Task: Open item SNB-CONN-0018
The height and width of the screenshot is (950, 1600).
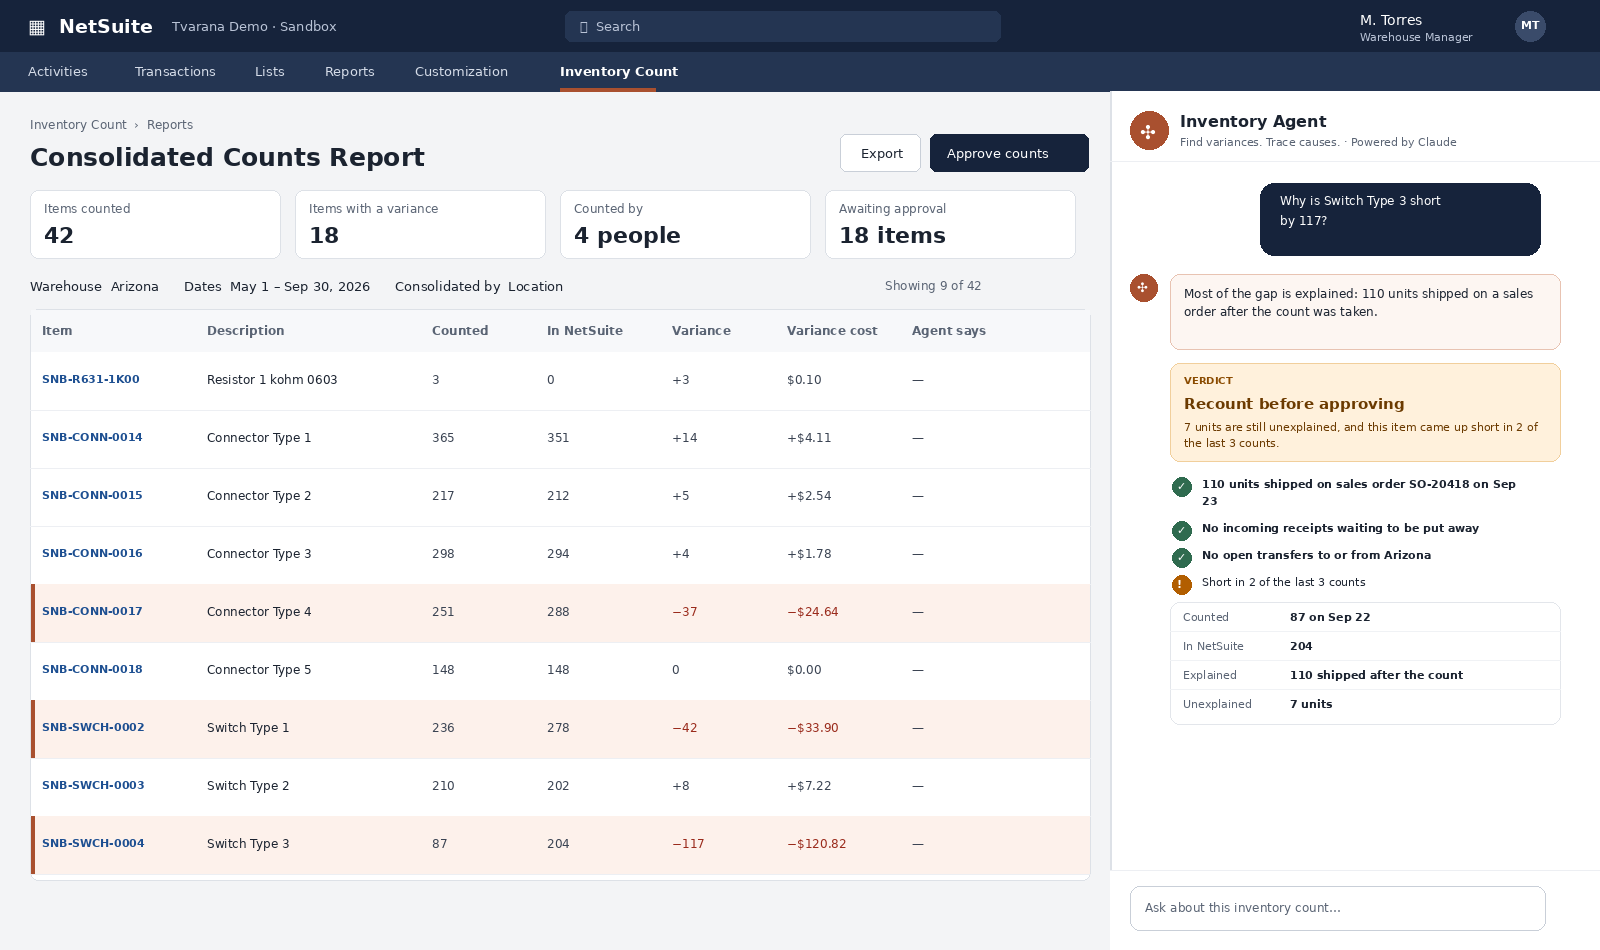Action: click(x=92, y=670)
